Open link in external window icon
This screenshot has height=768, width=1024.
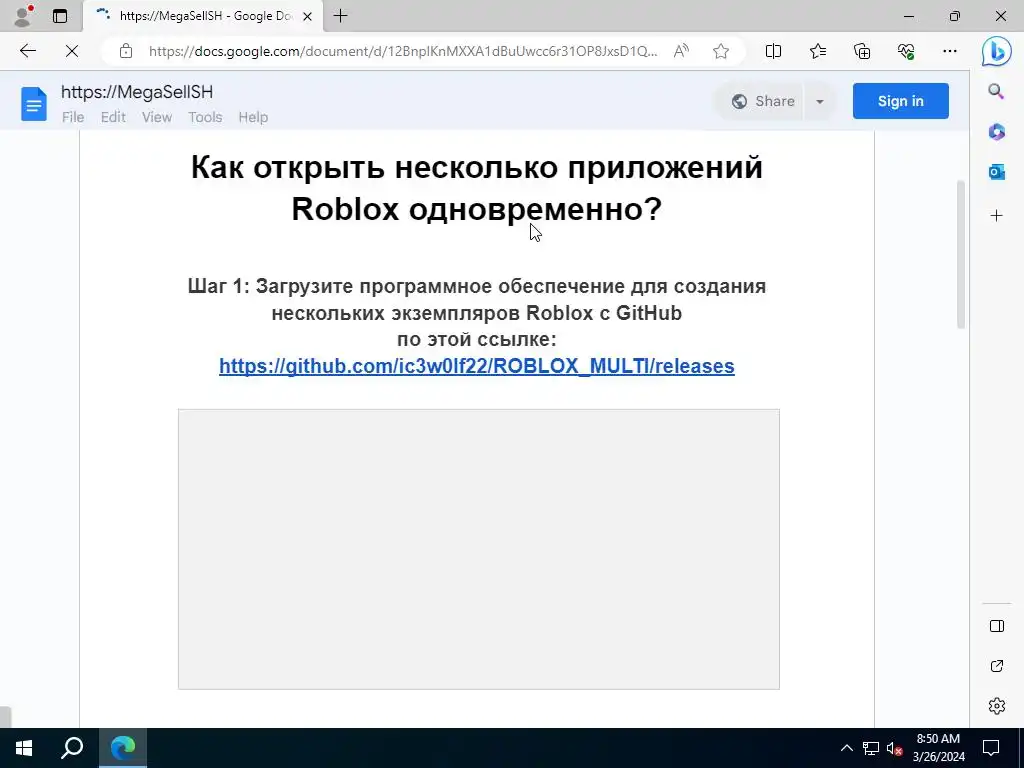[x=997, y=666]
